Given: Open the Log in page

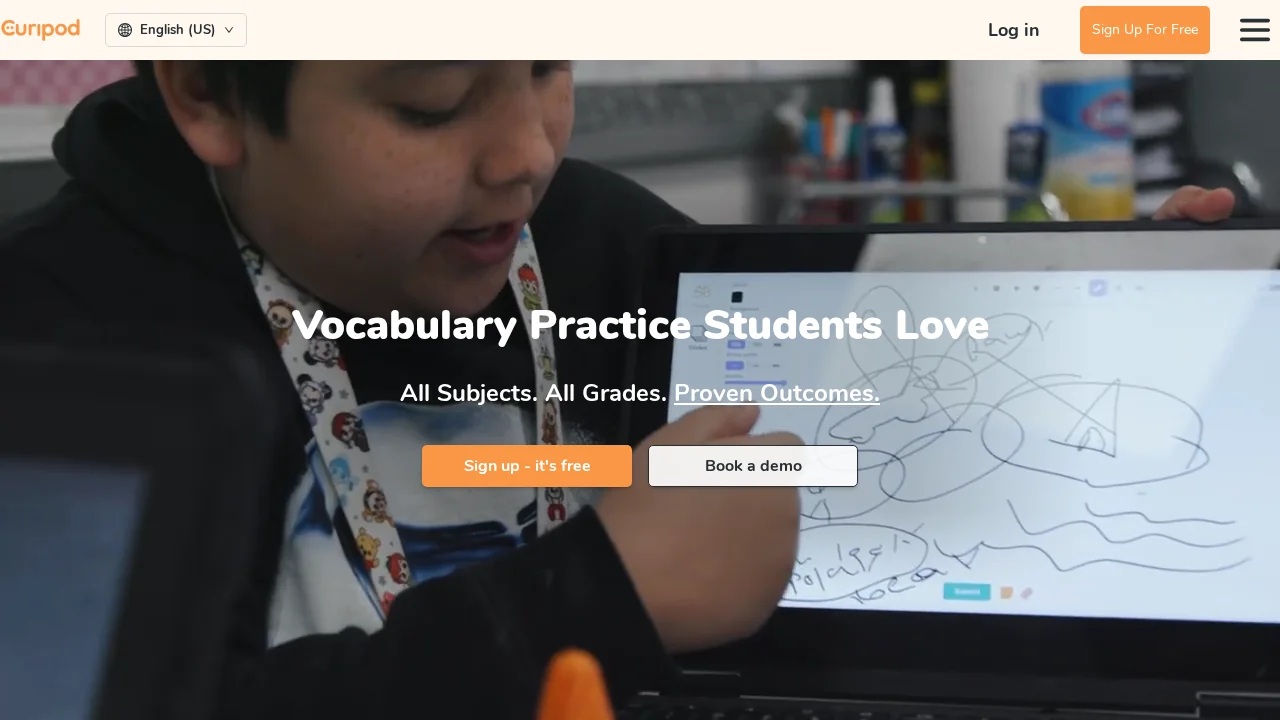Looking at the screenshot, I should click(x=1013, y=30).
